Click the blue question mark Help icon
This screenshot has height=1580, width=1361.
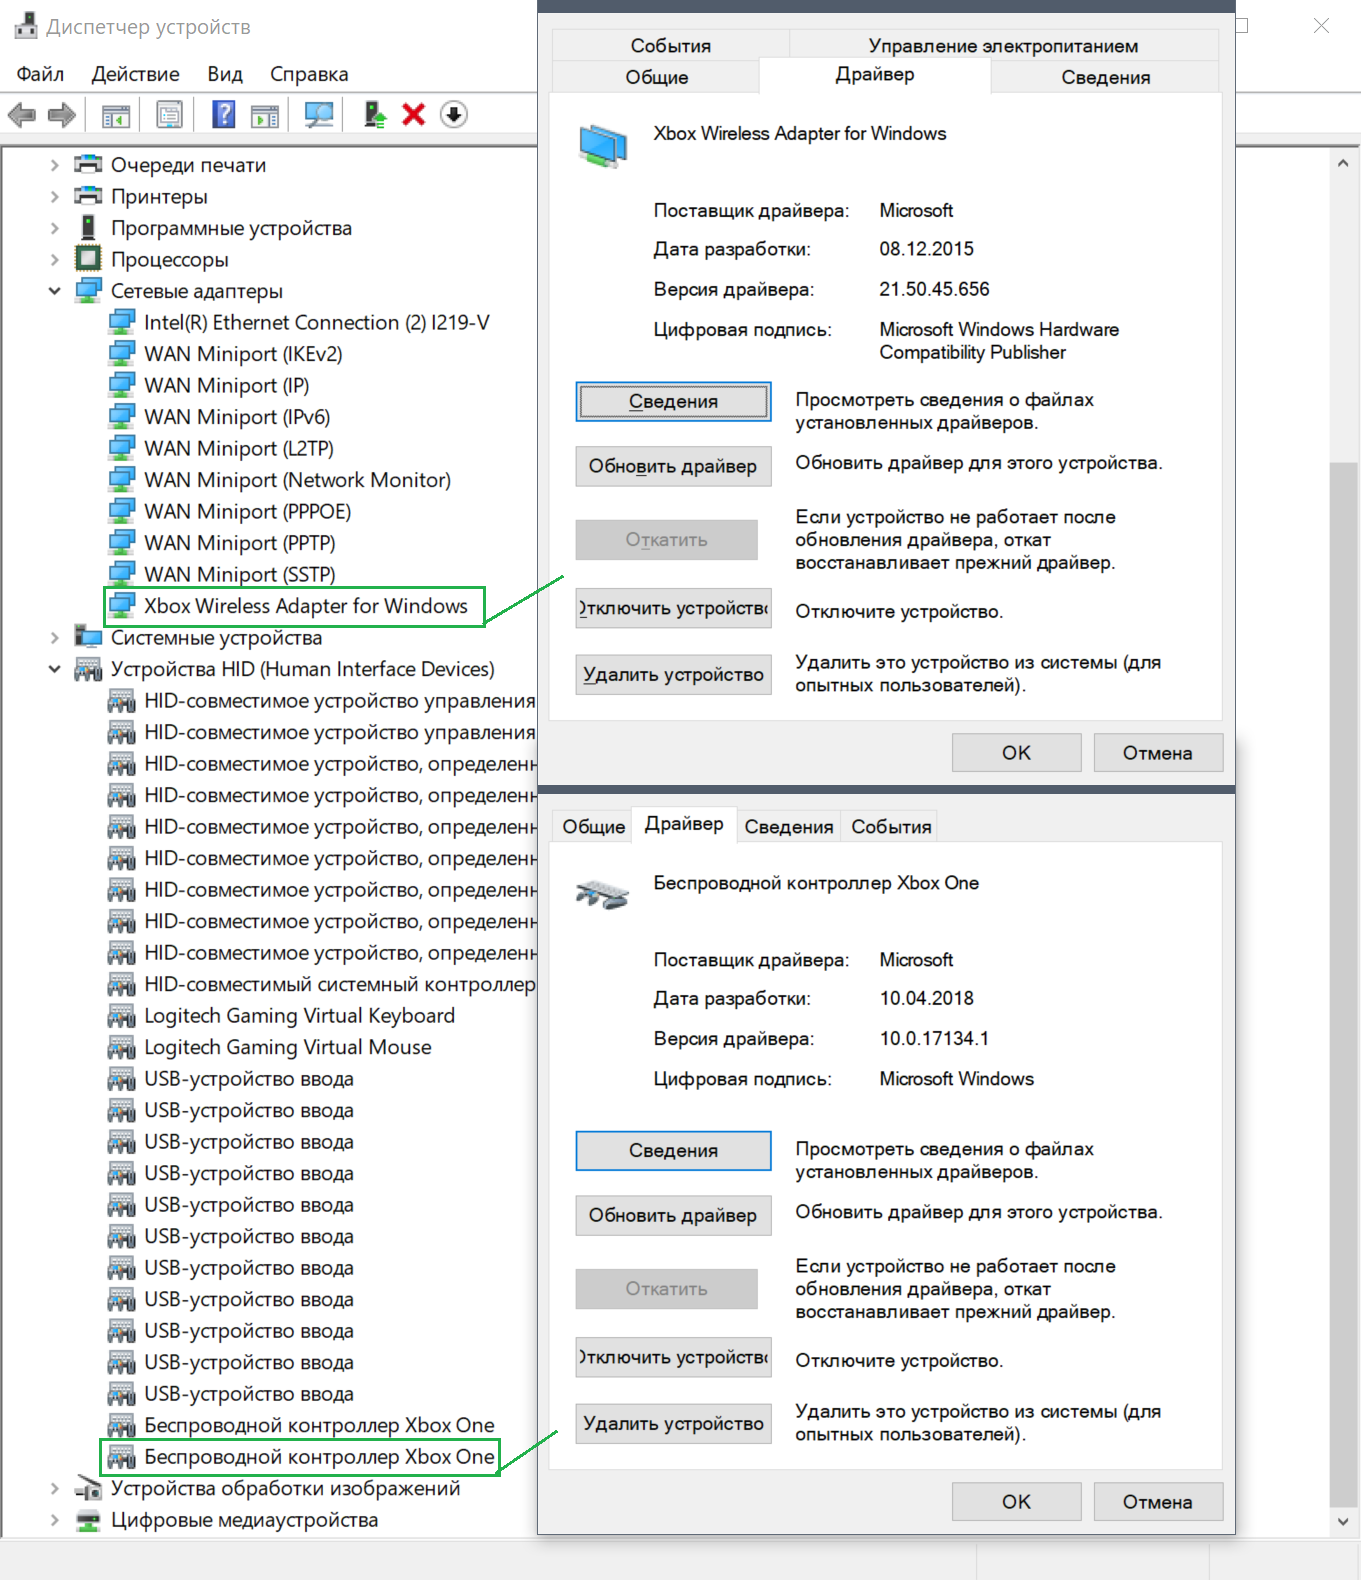click(224, 115)
